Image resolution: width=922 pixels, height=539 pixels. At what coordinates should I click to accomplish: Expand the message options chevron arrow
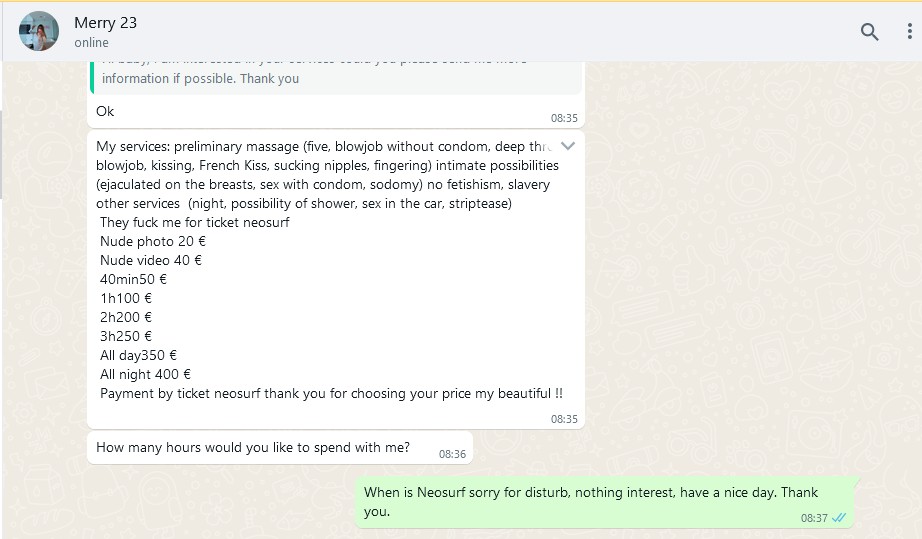tap(567, 146)
